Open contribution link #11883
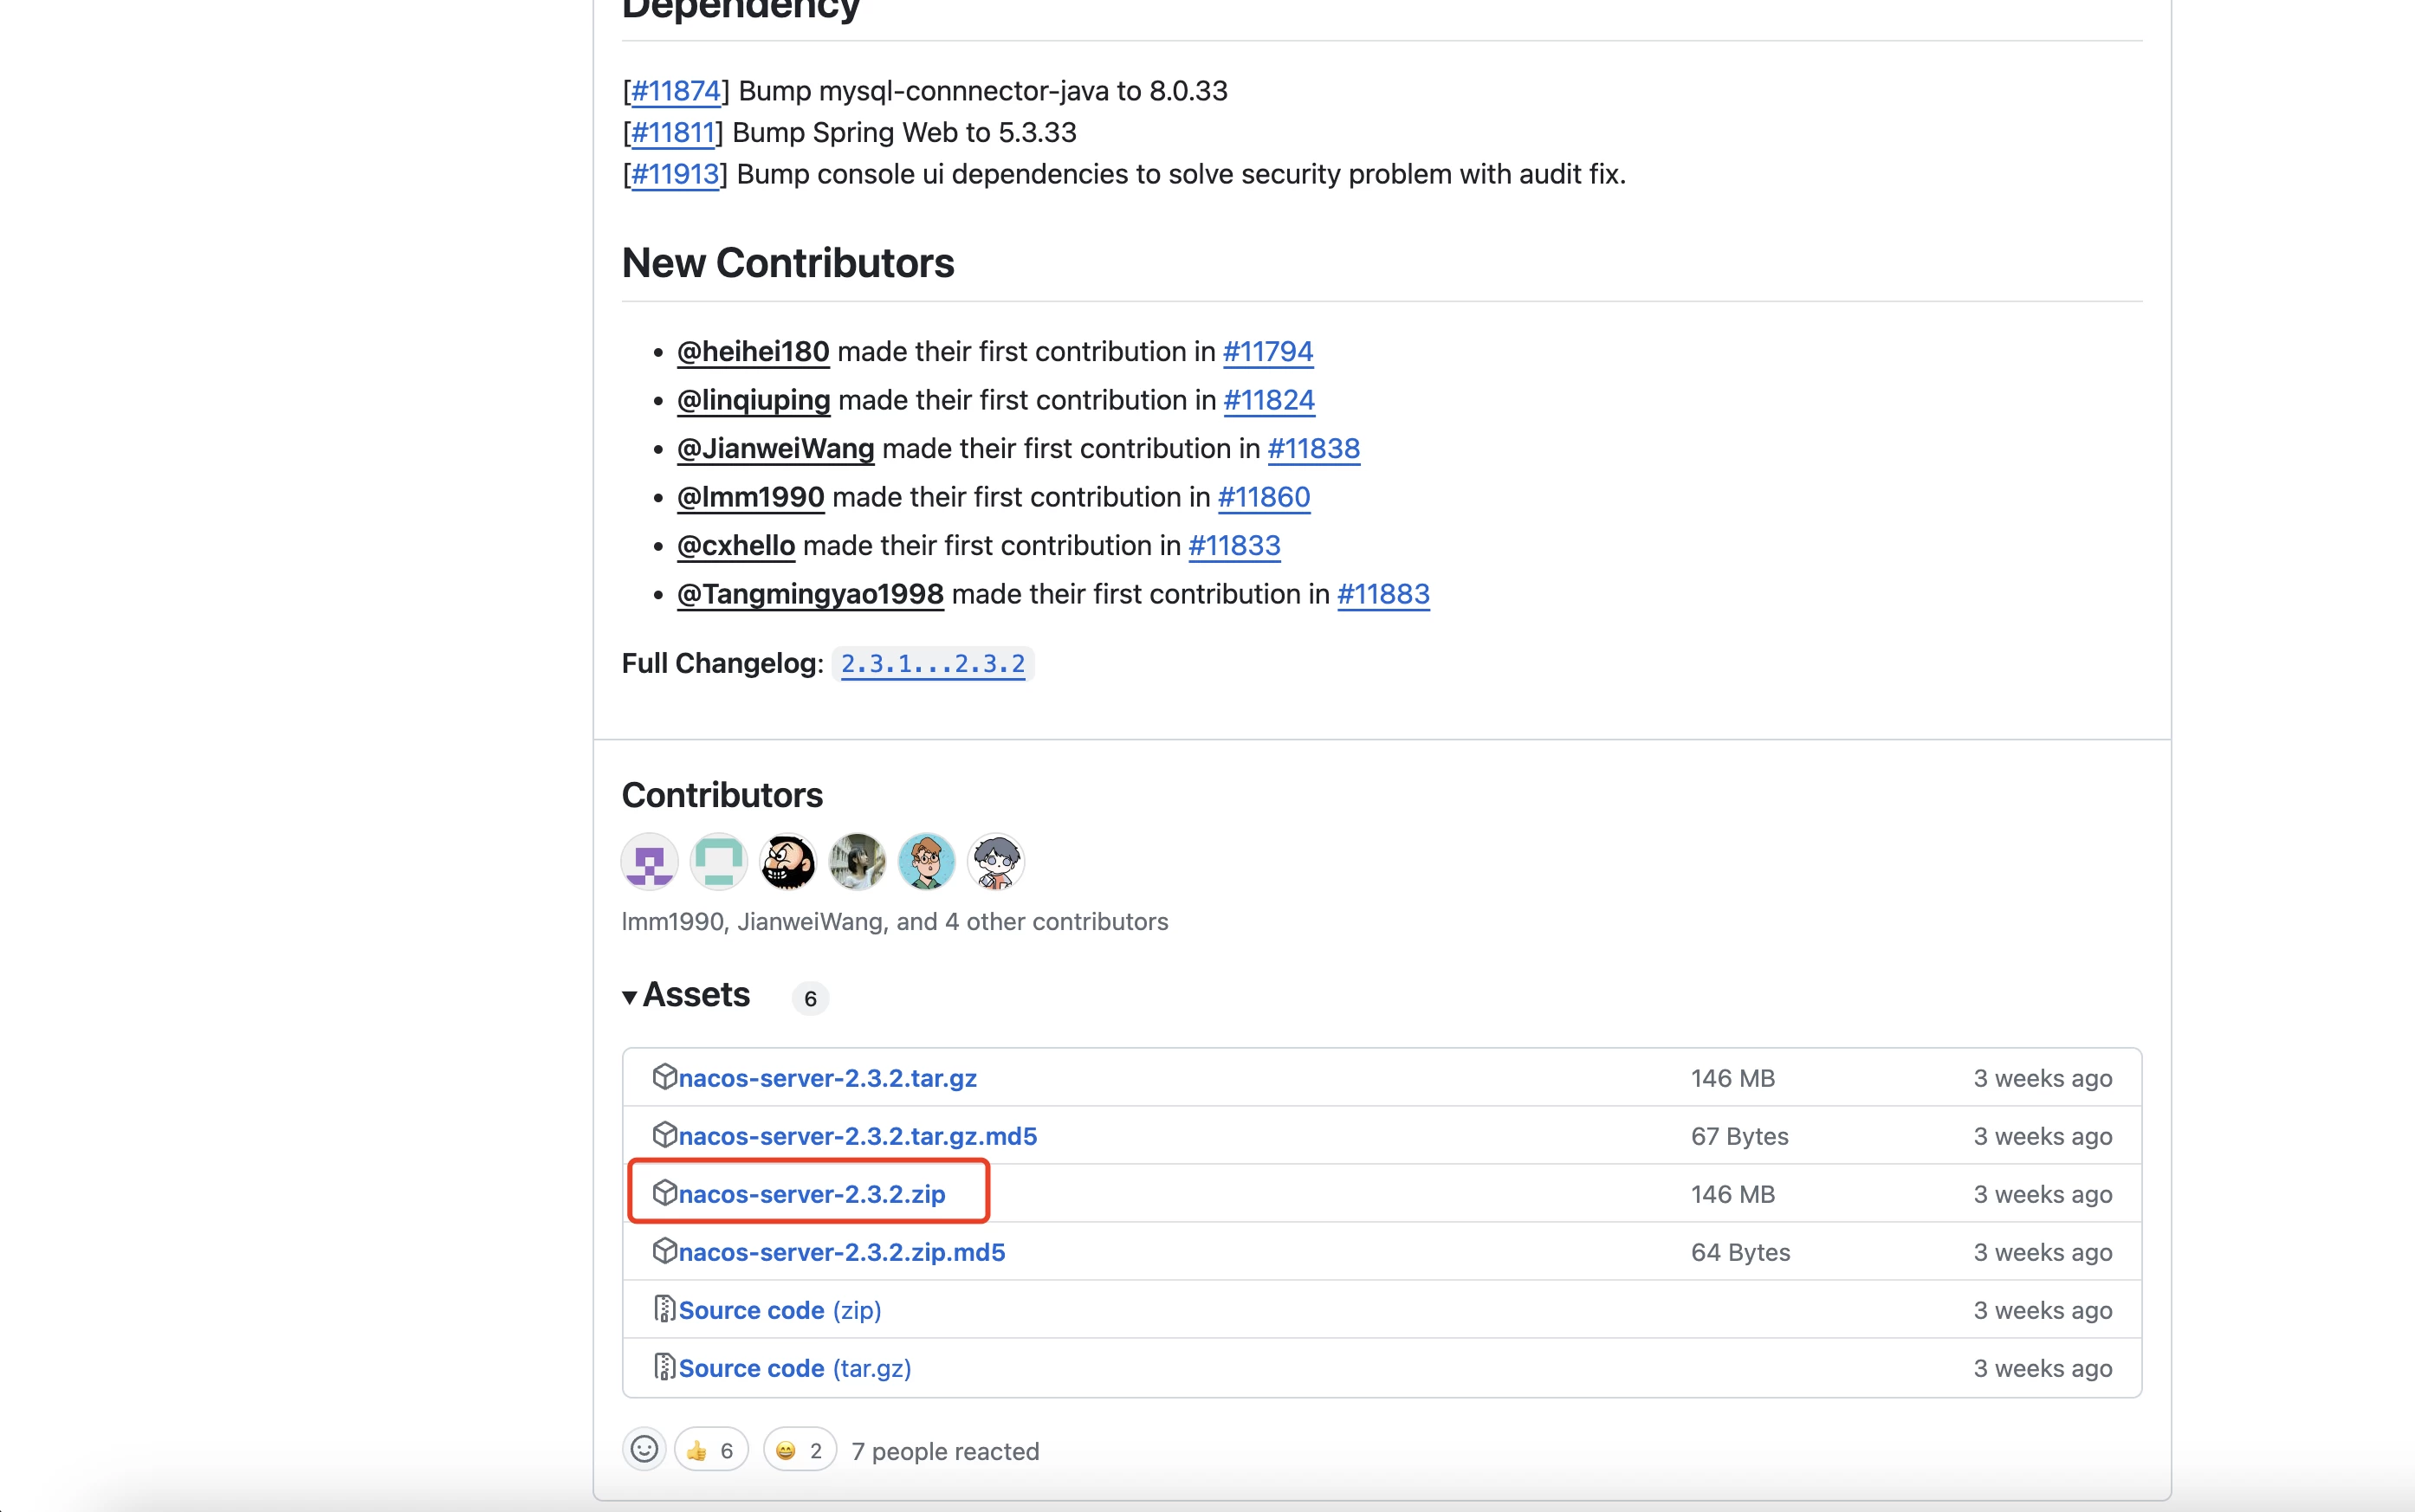This screenshot has width=2415, height=1512. (1384, 594)
